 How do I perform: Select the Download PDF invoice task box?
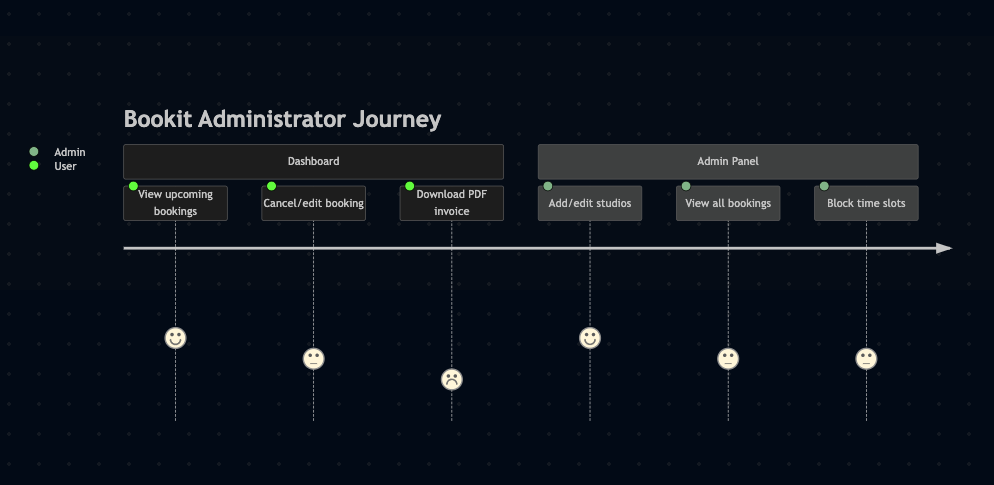click(451, 203)
